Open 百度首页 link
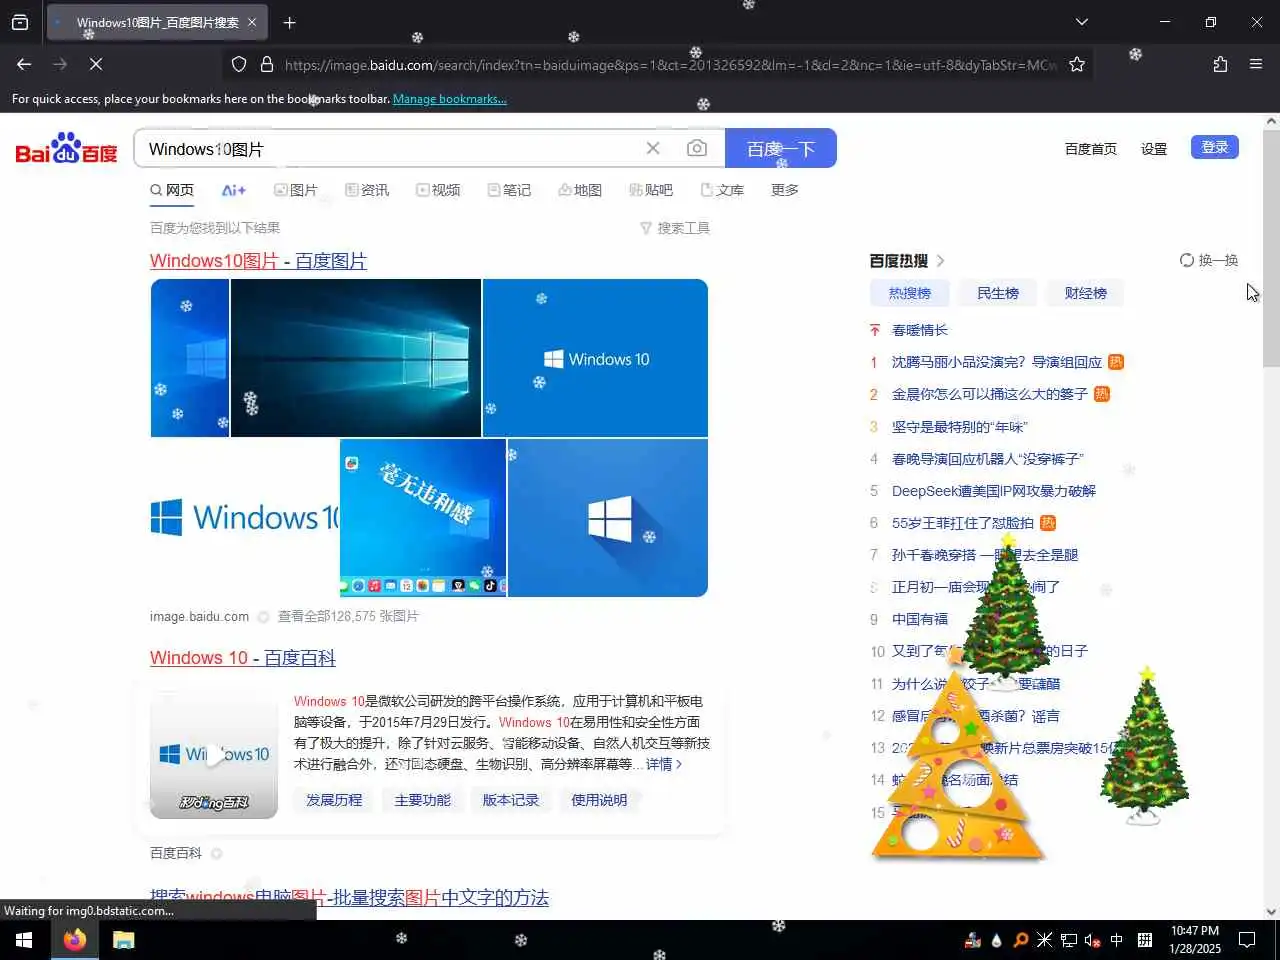This screenshot has width=1280, height=960. pos(1090,148)
